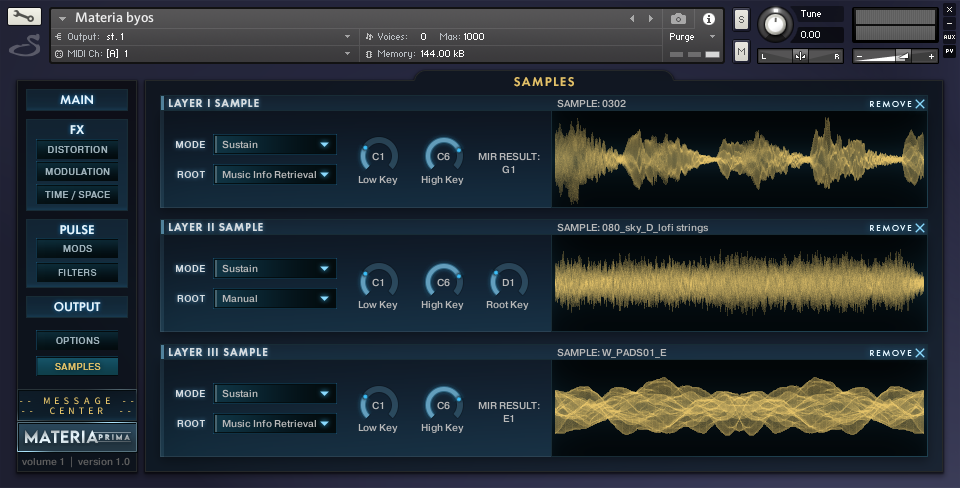The height and width of the screenshot is (488, 960).
Task: Open the Output st.1 dropdown
Action: pos(203,37)
